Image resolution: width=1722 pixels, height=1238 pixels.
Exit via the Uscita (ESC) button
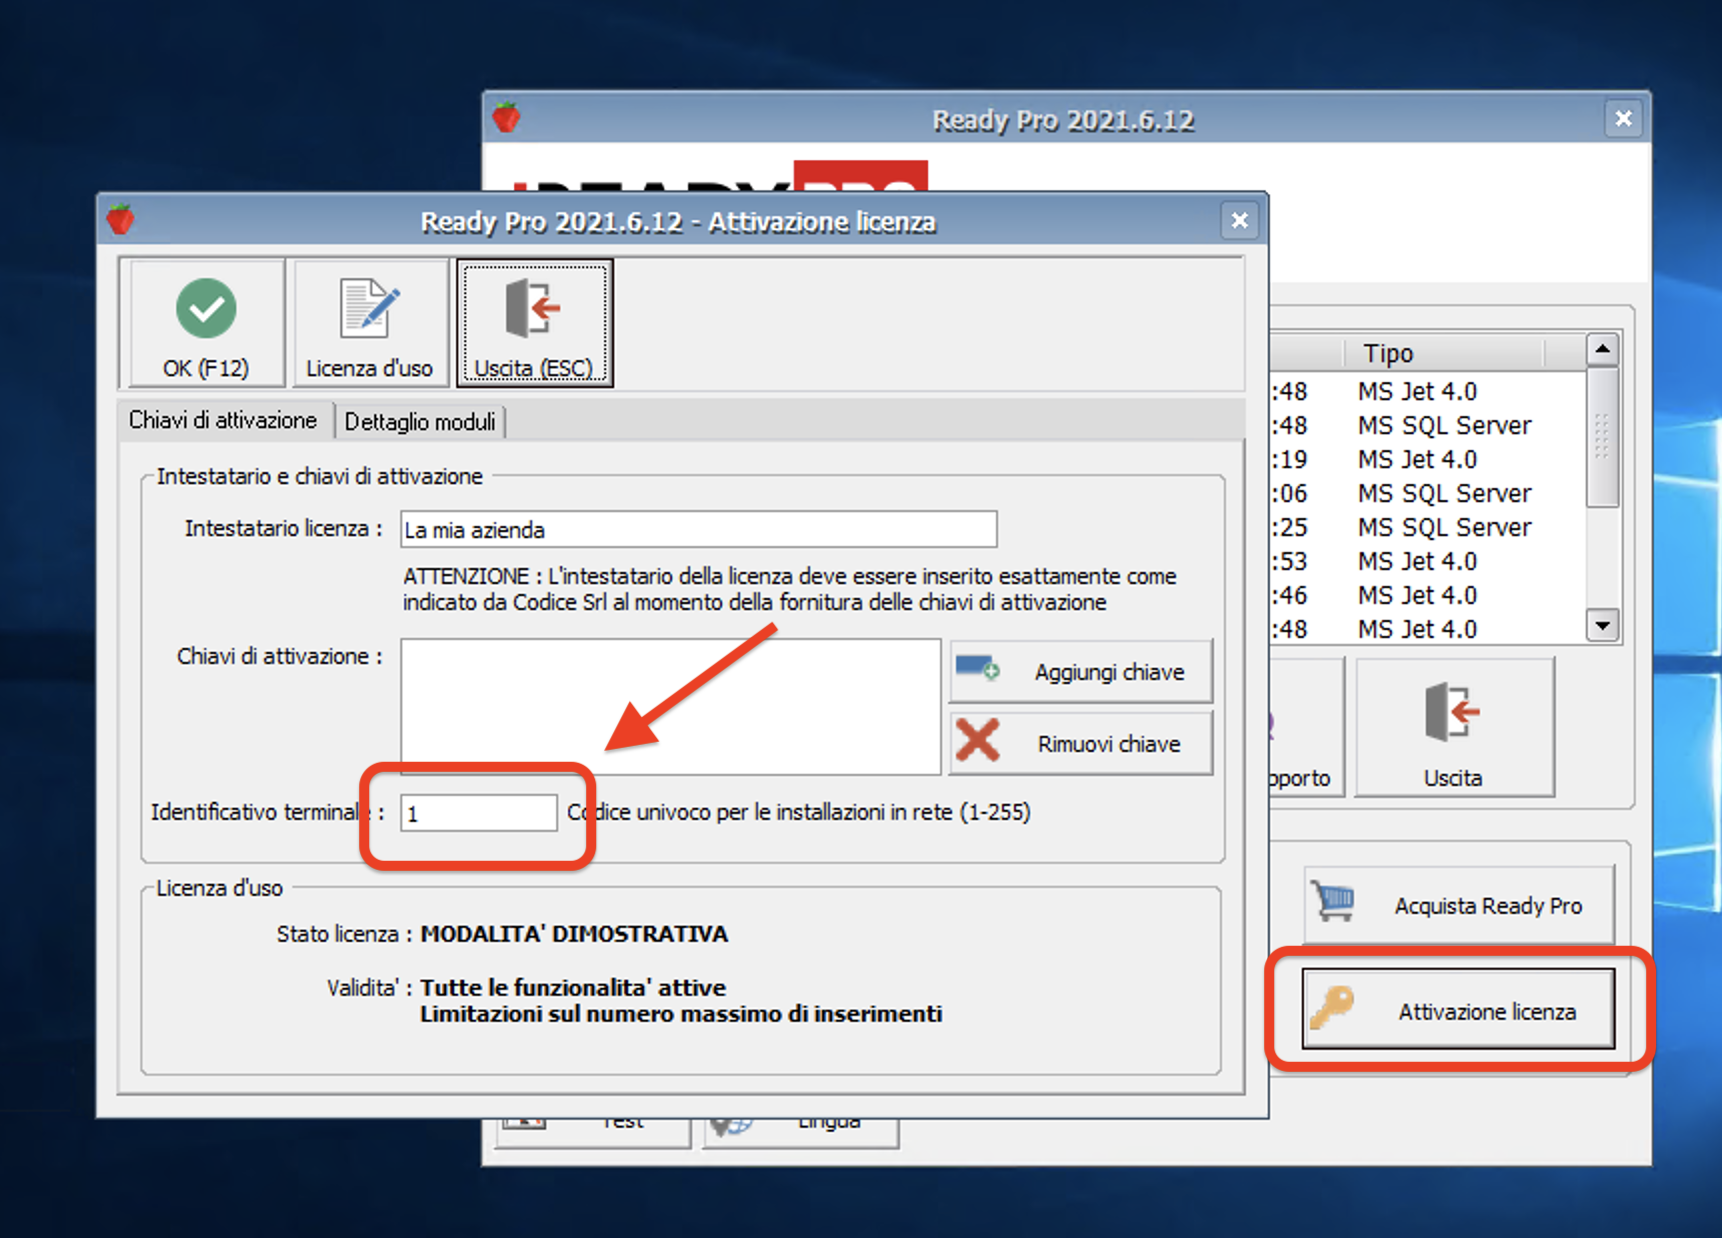[x=534, y=323]
